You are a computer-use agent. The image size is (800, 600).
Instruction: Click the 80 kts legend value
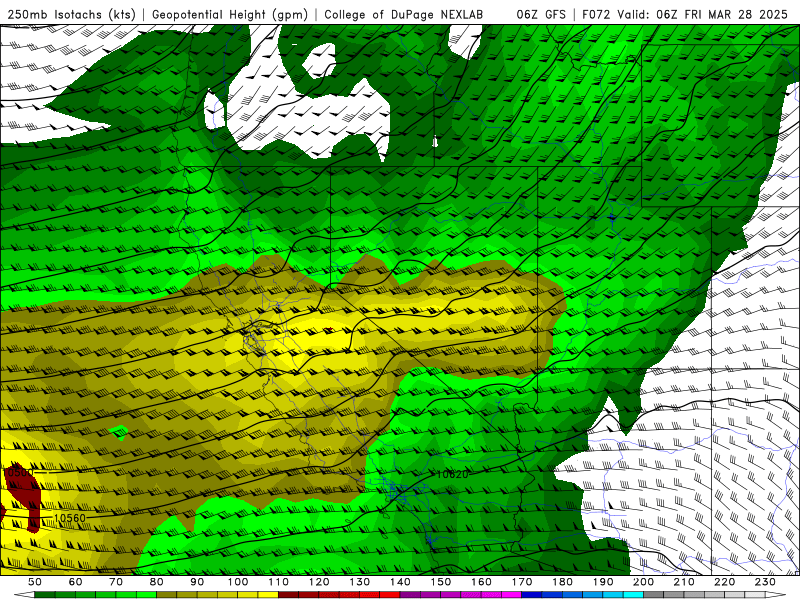pos(157,582)
